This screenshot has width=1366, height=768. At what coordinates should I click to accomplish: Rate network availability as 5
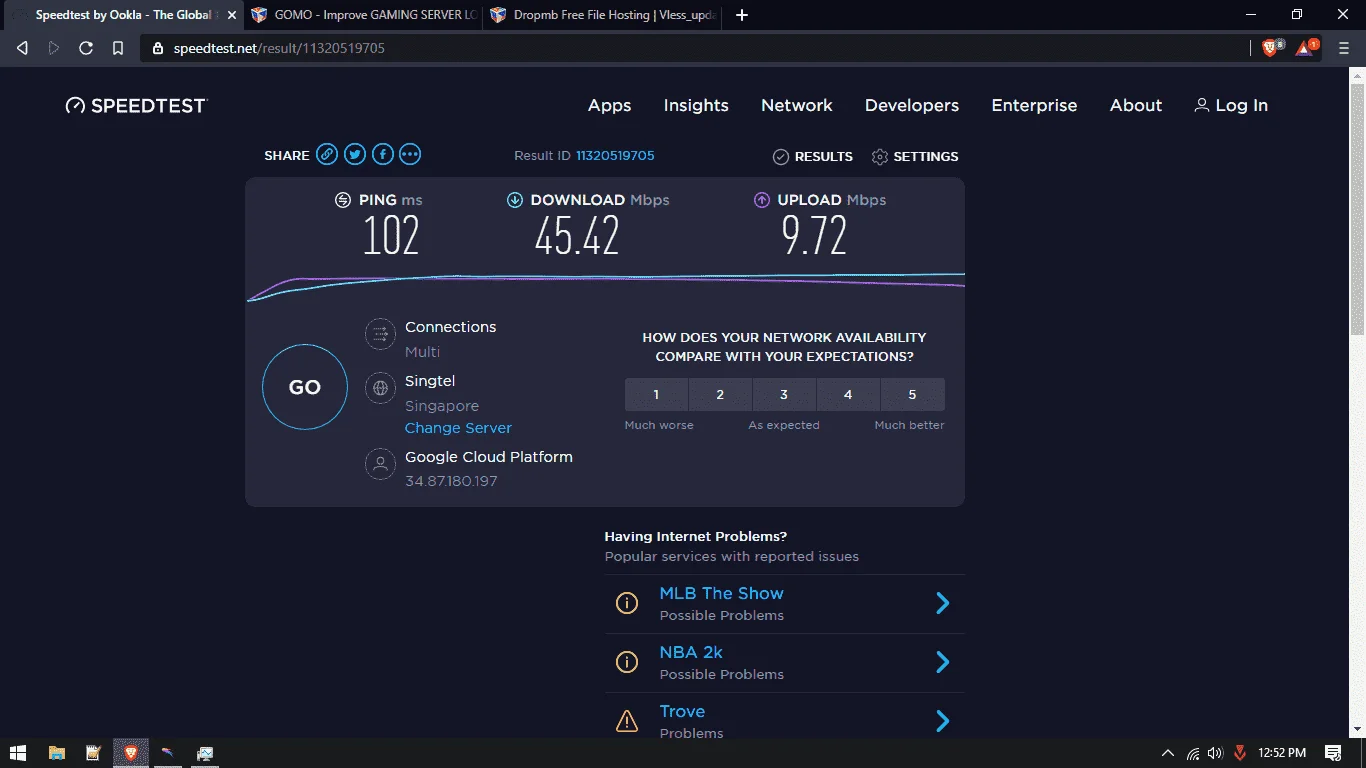(x=912, y=394)
